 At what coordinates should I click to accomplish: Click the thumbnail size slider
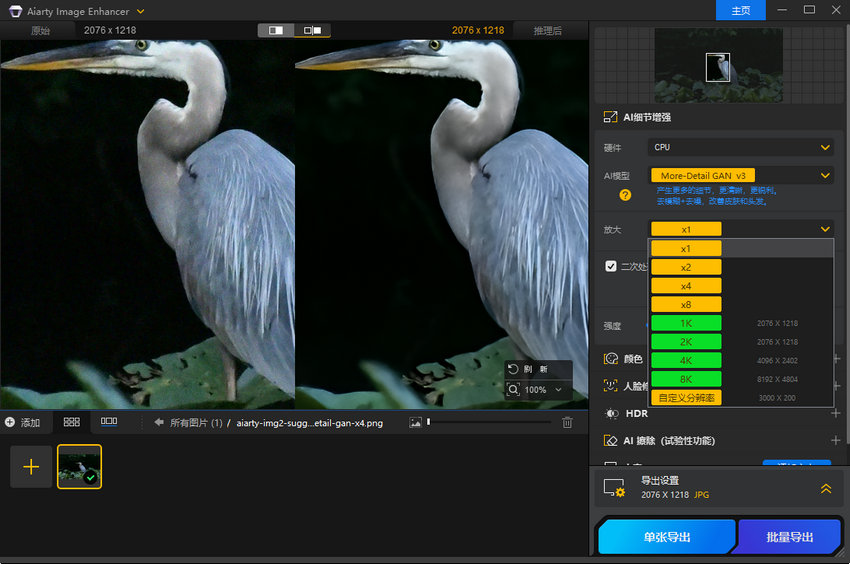[x=488, y=422]
